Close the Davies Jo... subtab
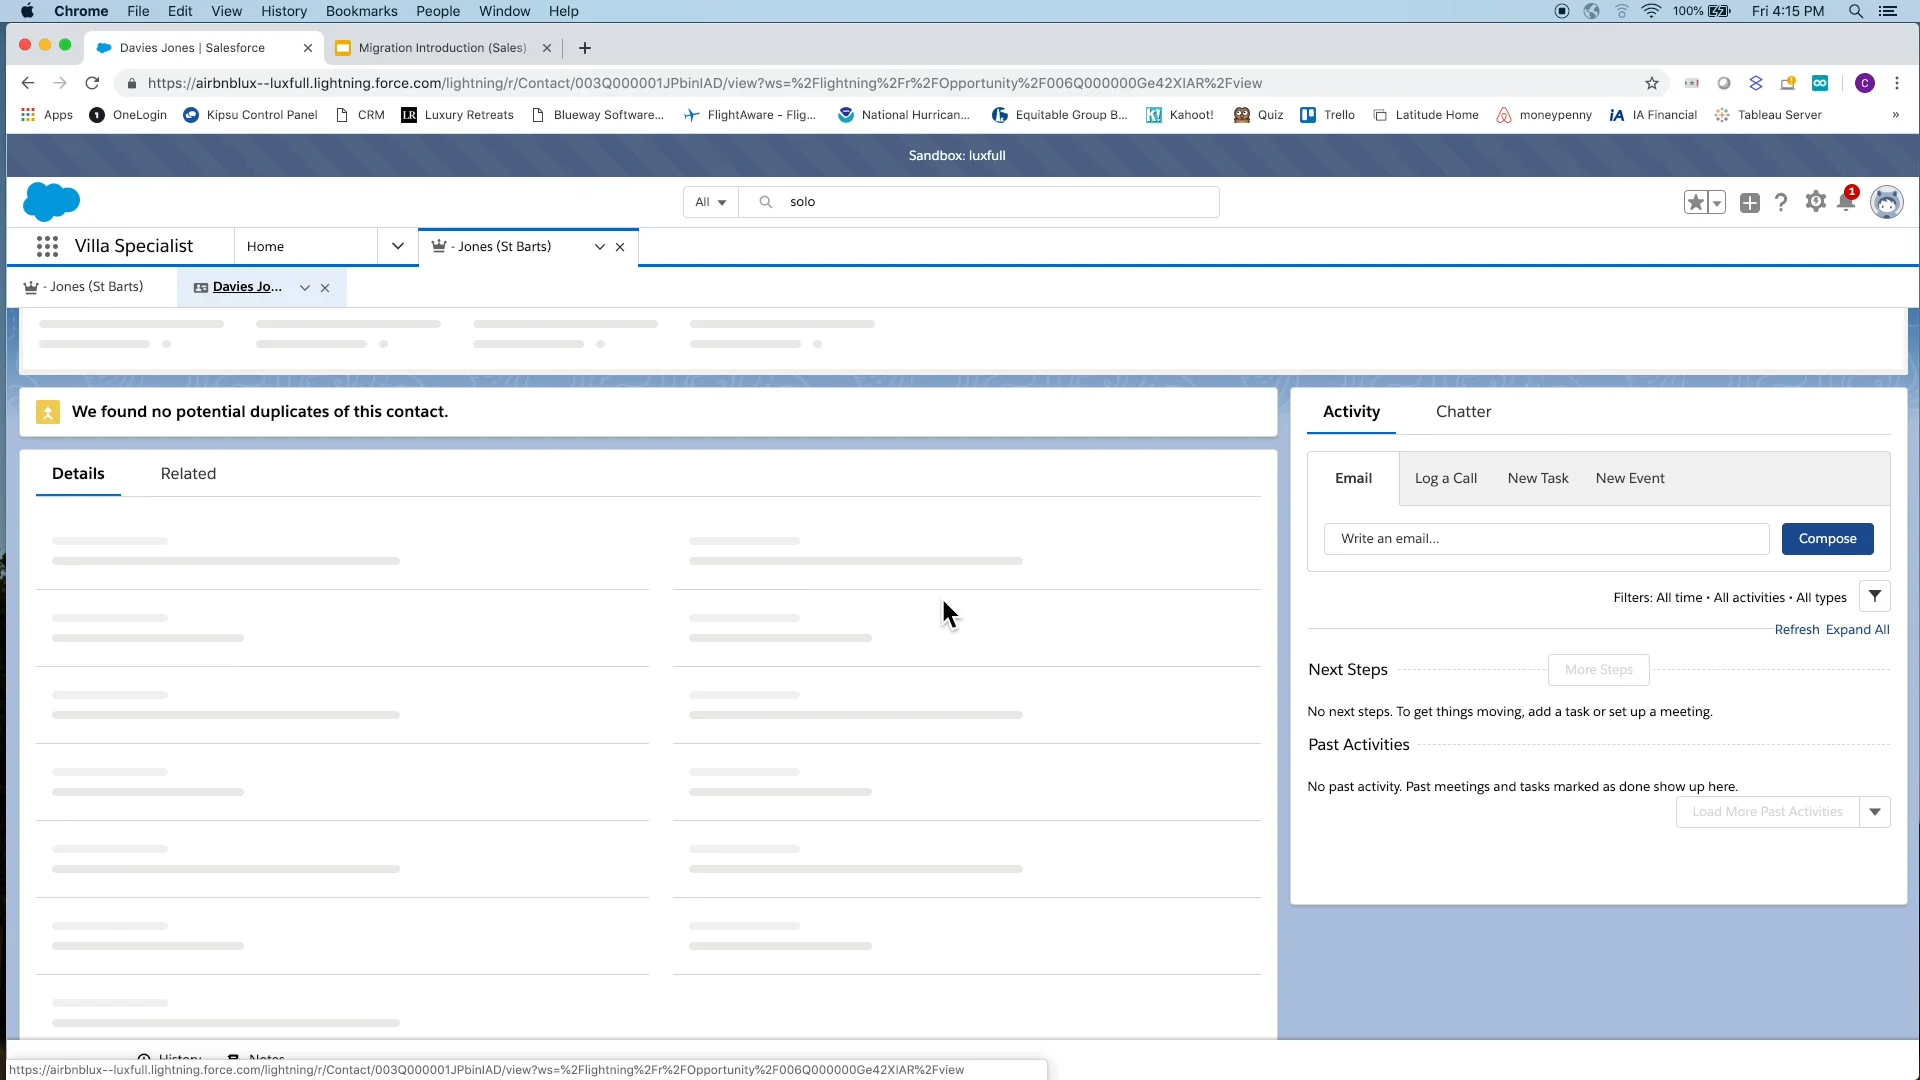Viewport: 1920px width, 1080px height. pos(325,288)
